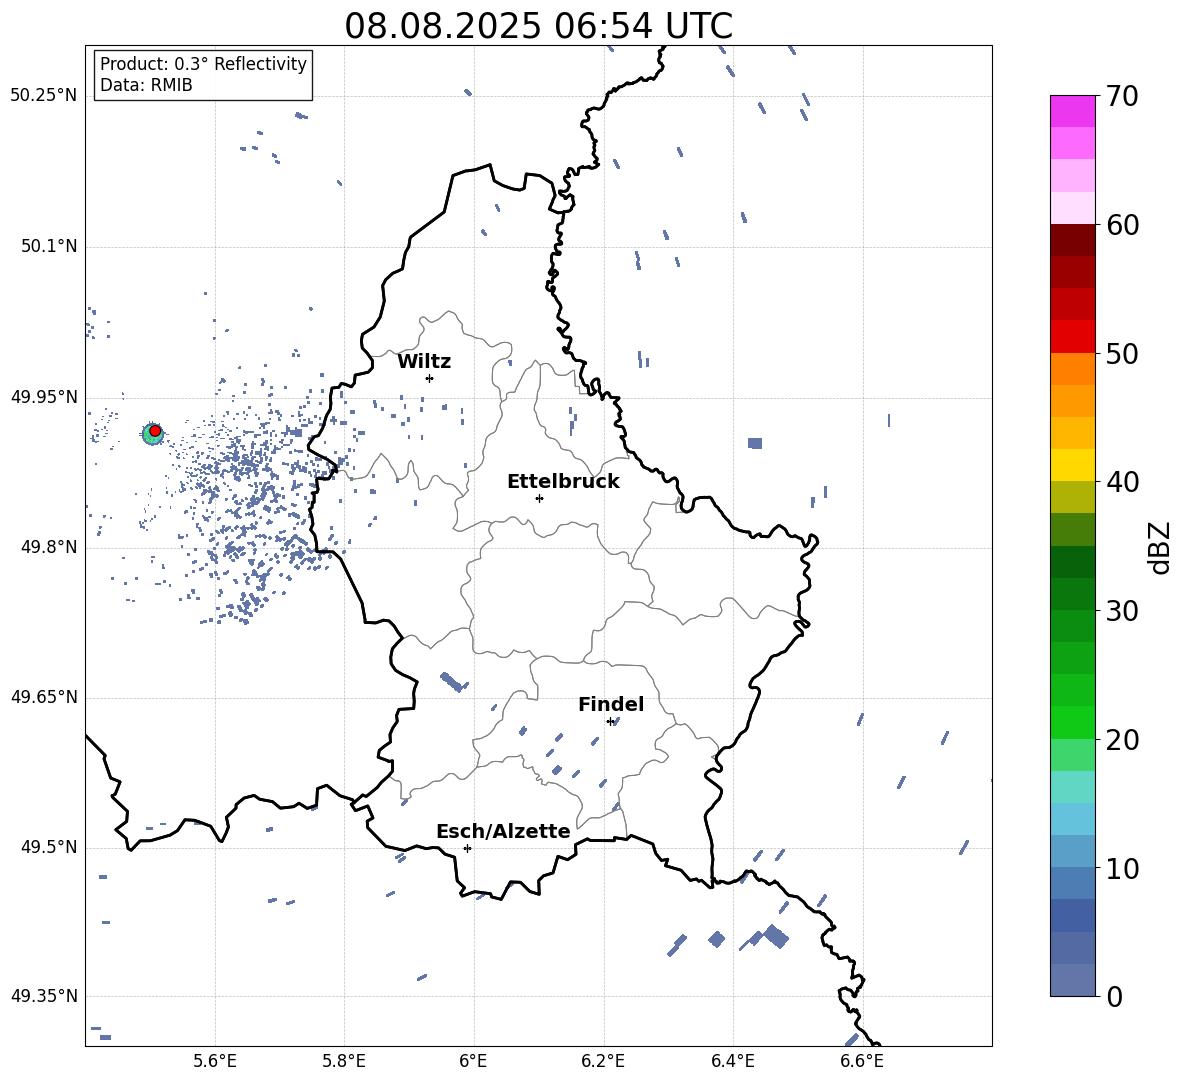The height and width of the screenshot is (1081, 1184).
Task: Click the Findel city label
Action: pos(611,704)
